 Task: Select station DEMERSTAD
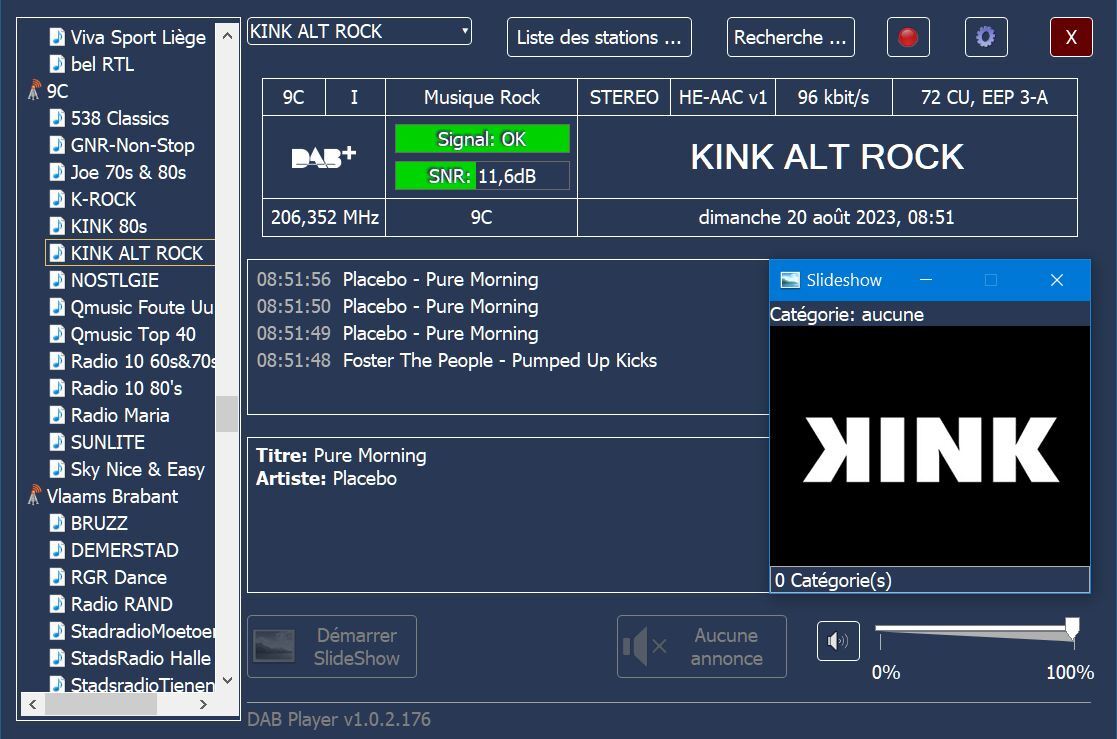click(125, 550)
